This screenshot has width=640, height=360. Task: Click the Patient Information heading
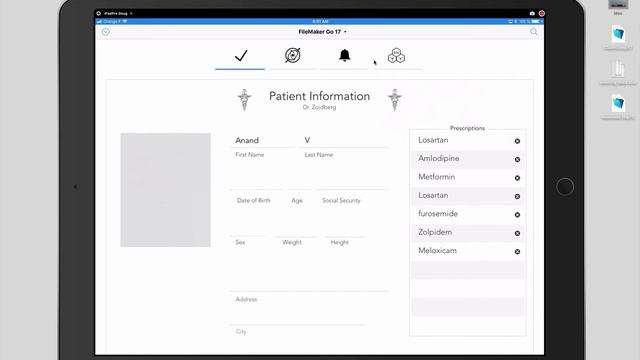click(x=319, y=96)
